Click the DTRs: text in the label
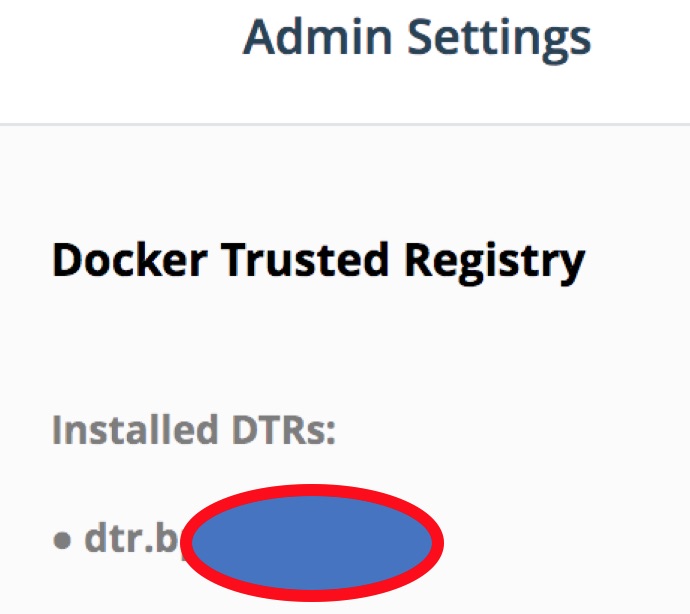Viewport: 690px width, 614px height. pyautogui.click(x=284, y=430)
